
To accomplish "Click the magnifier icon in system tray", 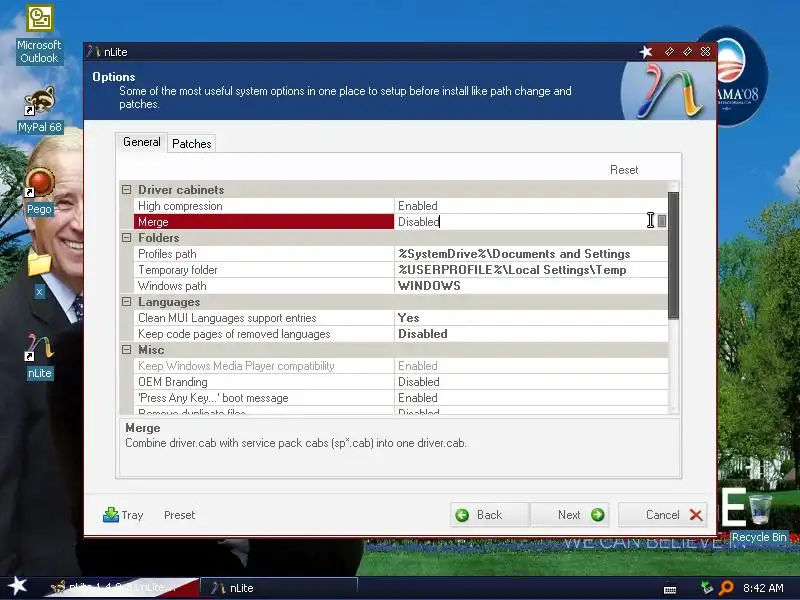I will pos(726,588).
